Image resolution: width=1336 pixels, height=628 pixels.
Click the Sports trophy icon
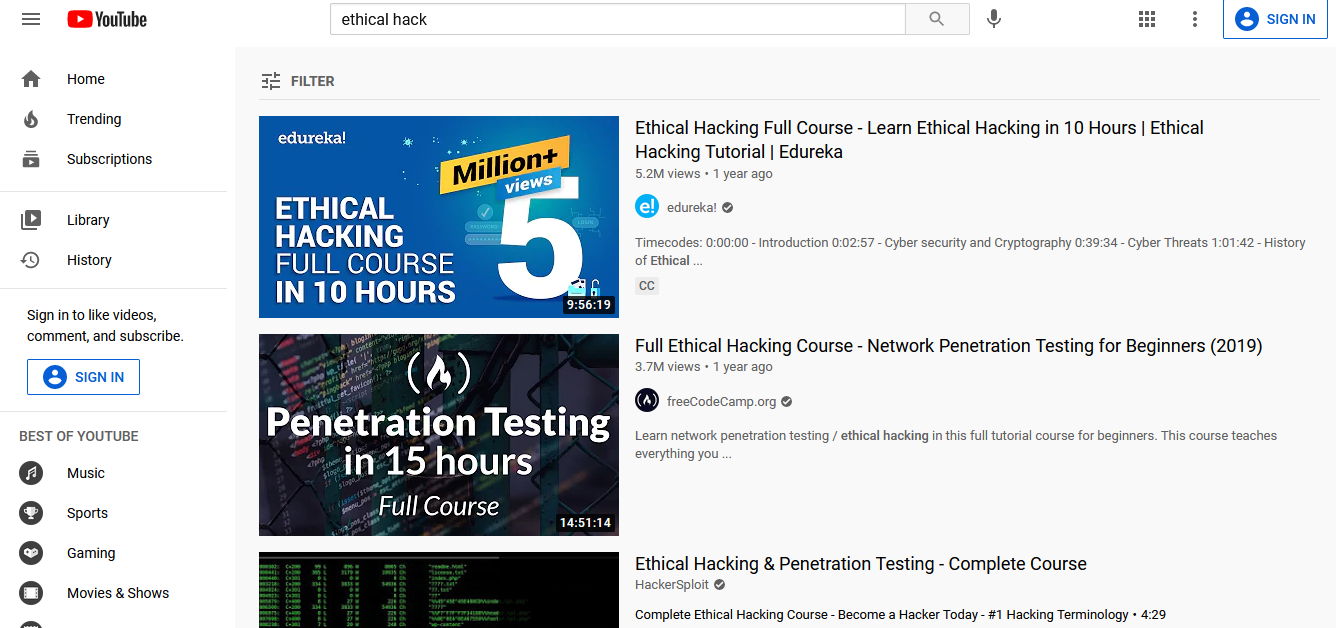[x=31, y=513]
